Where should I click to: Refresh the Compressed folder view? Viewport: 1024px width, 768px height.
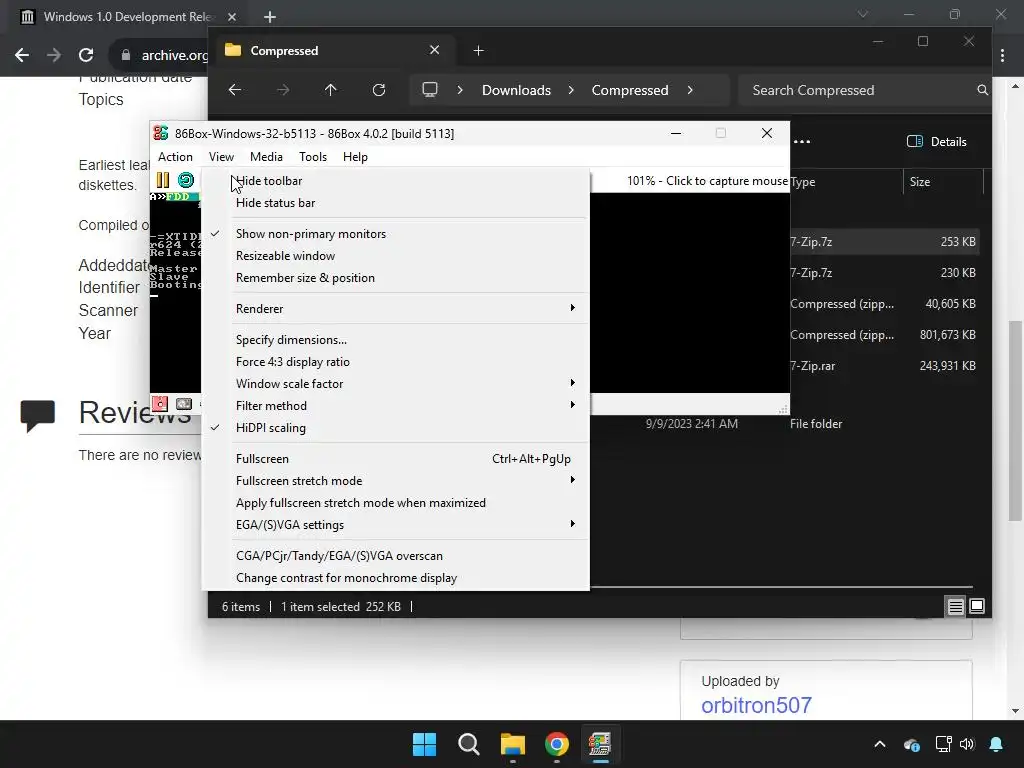(379, 90)
